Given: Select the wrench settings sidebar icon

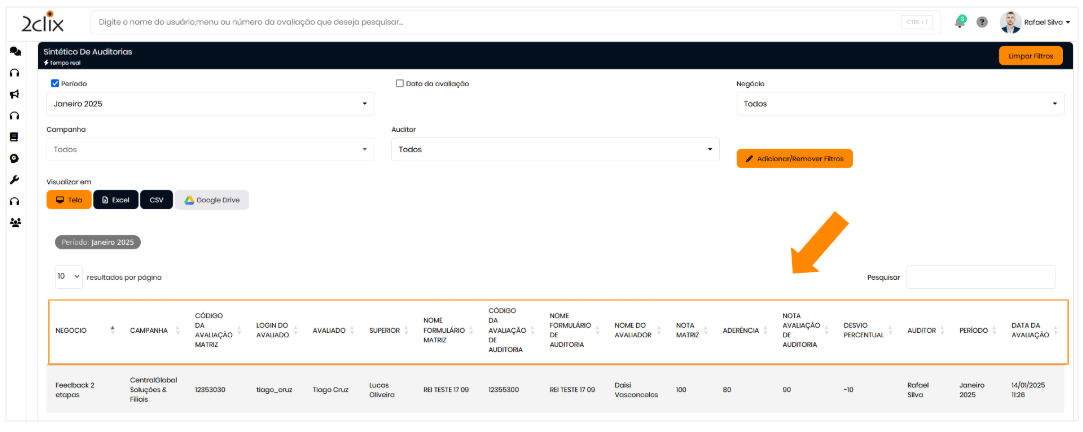Looking at the screenshot, I should 15,180.
